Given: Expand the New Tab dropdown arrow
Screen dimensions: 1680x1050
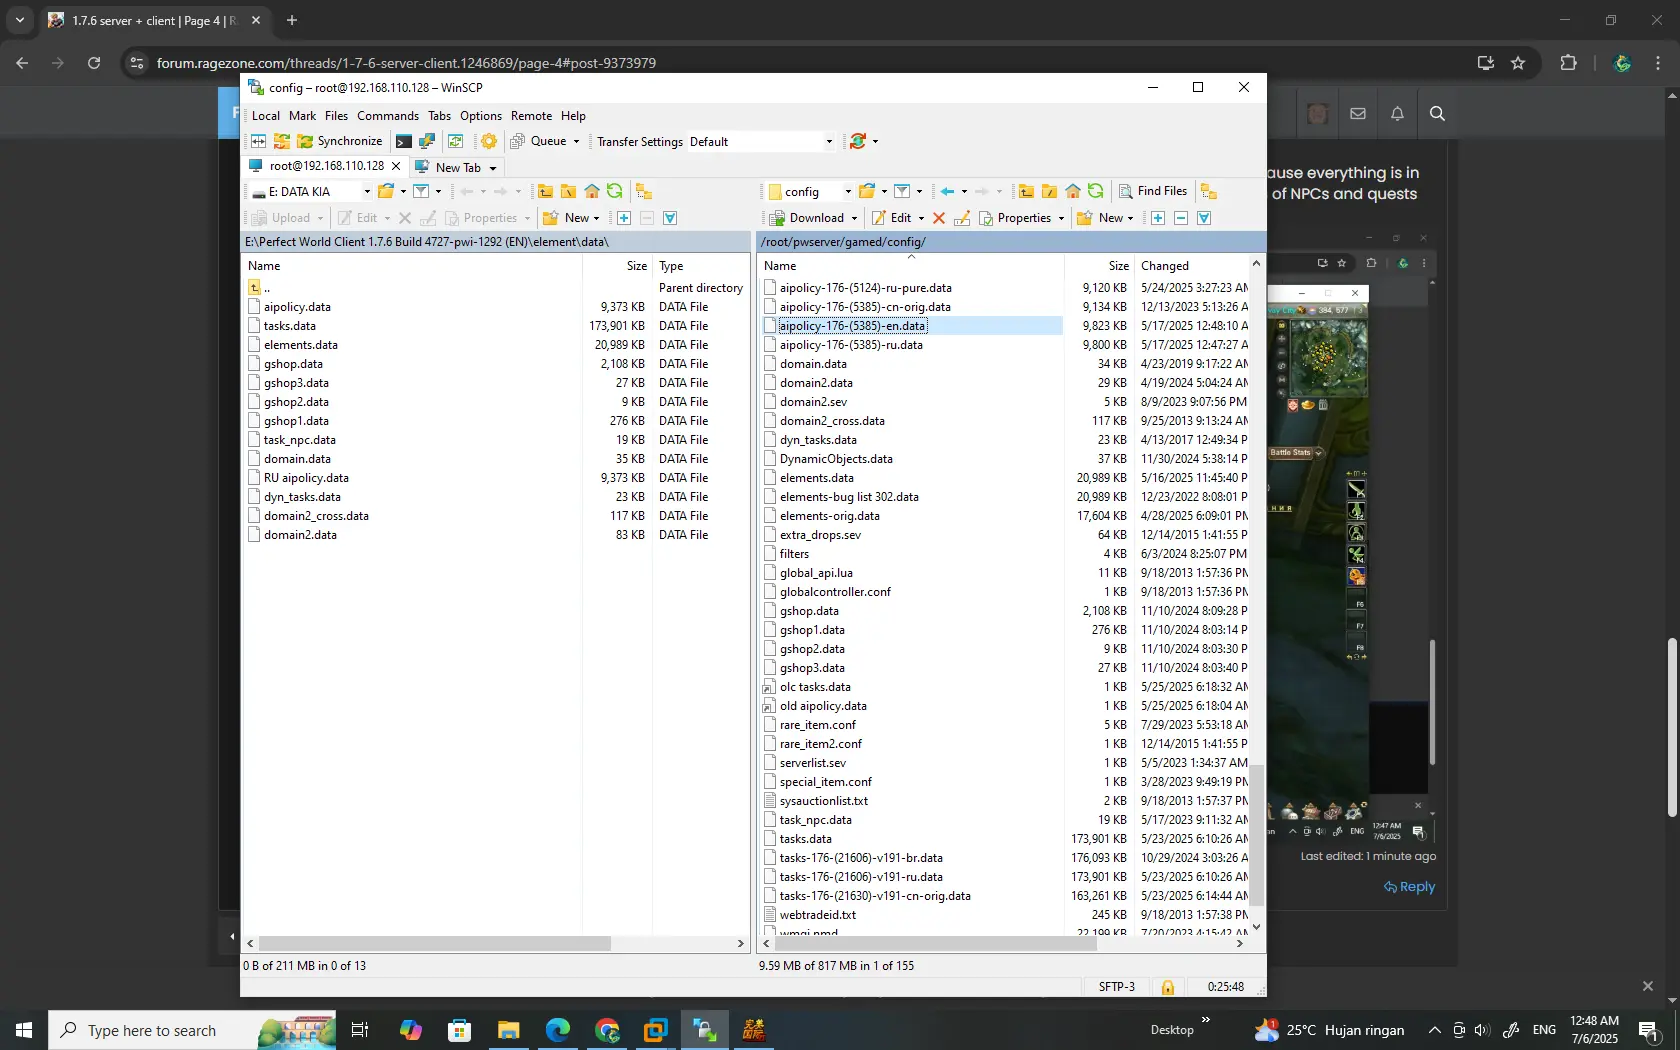Looking at the screenshot, I should (x=493, y=168).
